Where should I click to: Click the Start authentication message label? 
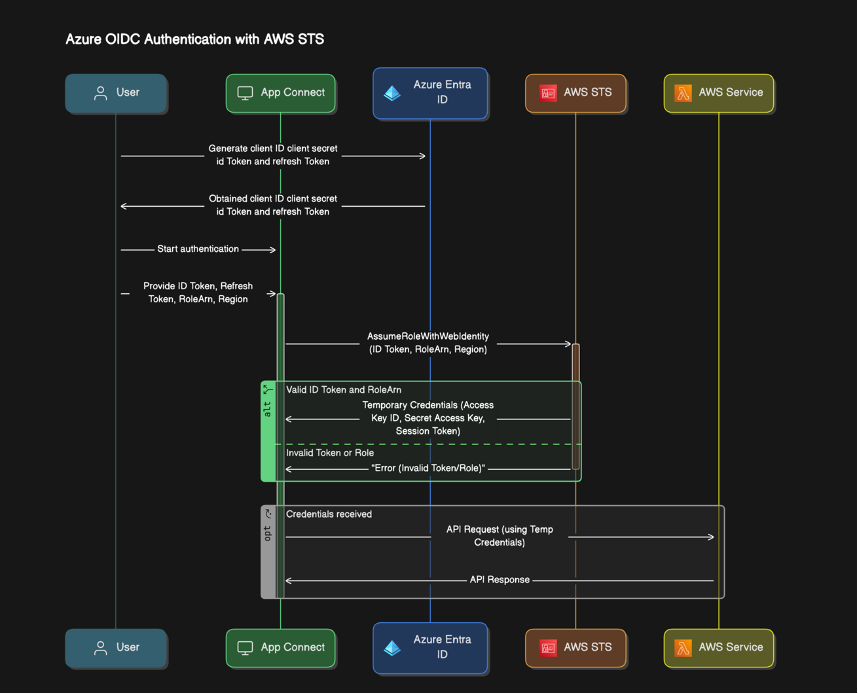pos(198,249)
